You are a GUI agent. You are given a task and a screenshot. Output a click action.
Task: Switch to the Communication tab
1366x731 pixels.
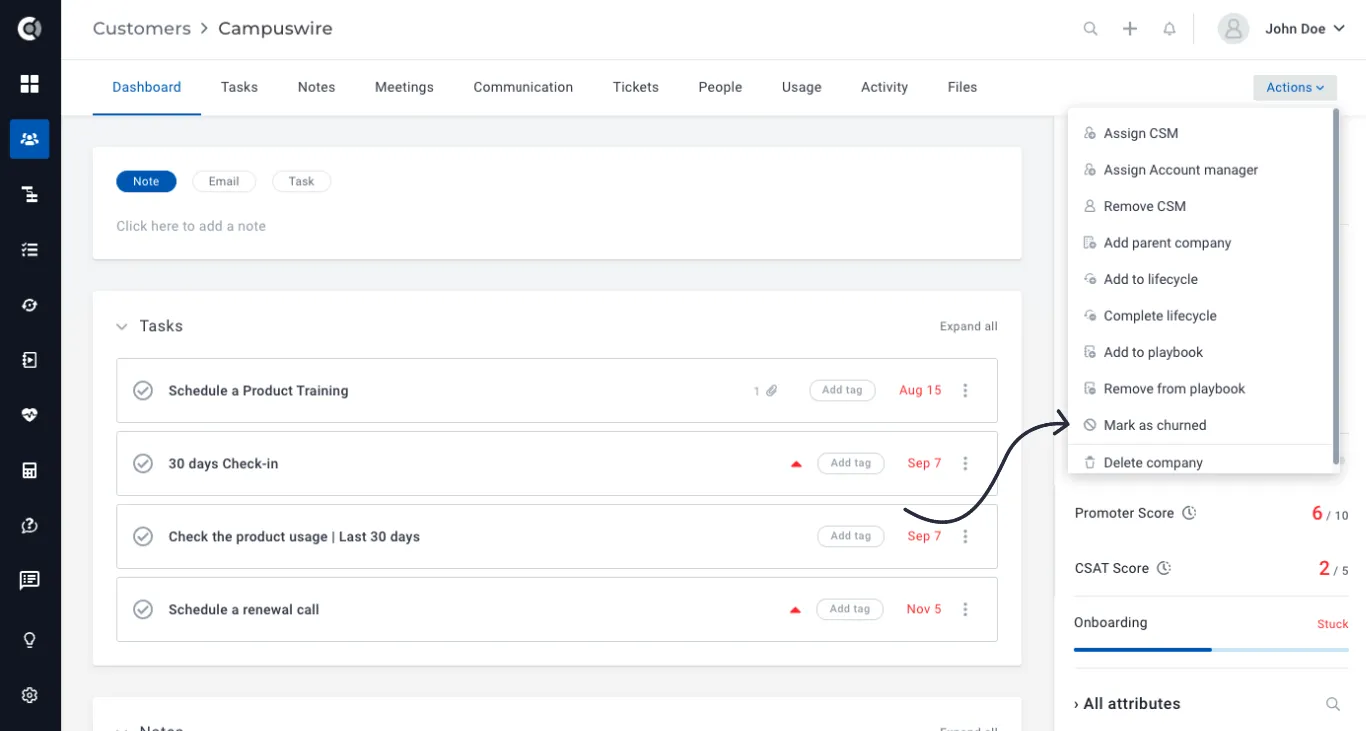pos(523,87)
